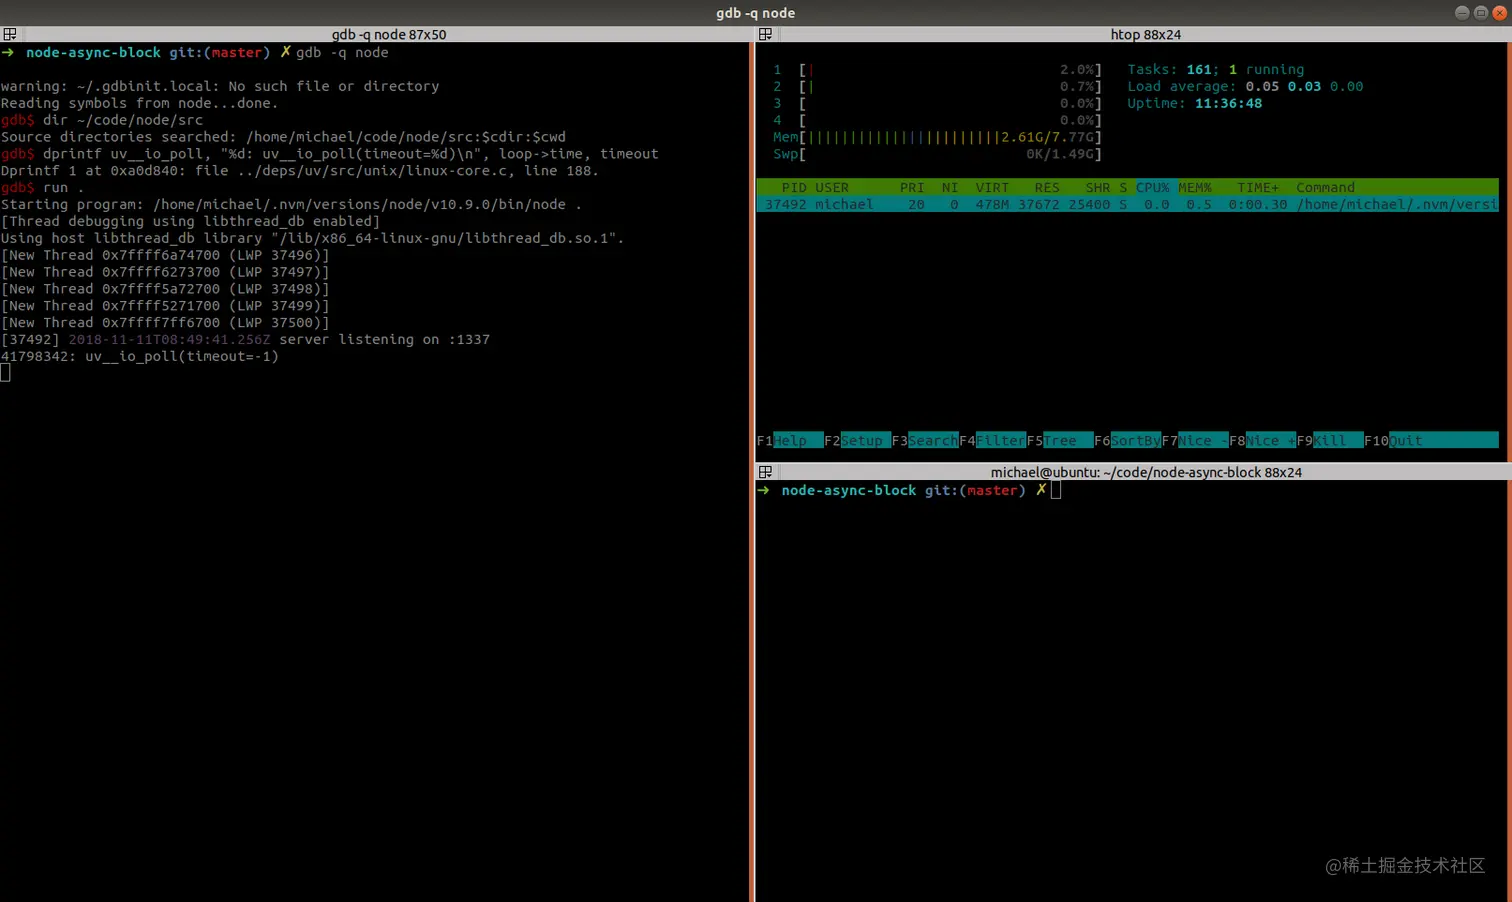This screenshot has height=902, width=1512.
Task: Click the 'Tasks: 161; 1 running' text
Action: pyautogui.click(x=1216, y=70)
